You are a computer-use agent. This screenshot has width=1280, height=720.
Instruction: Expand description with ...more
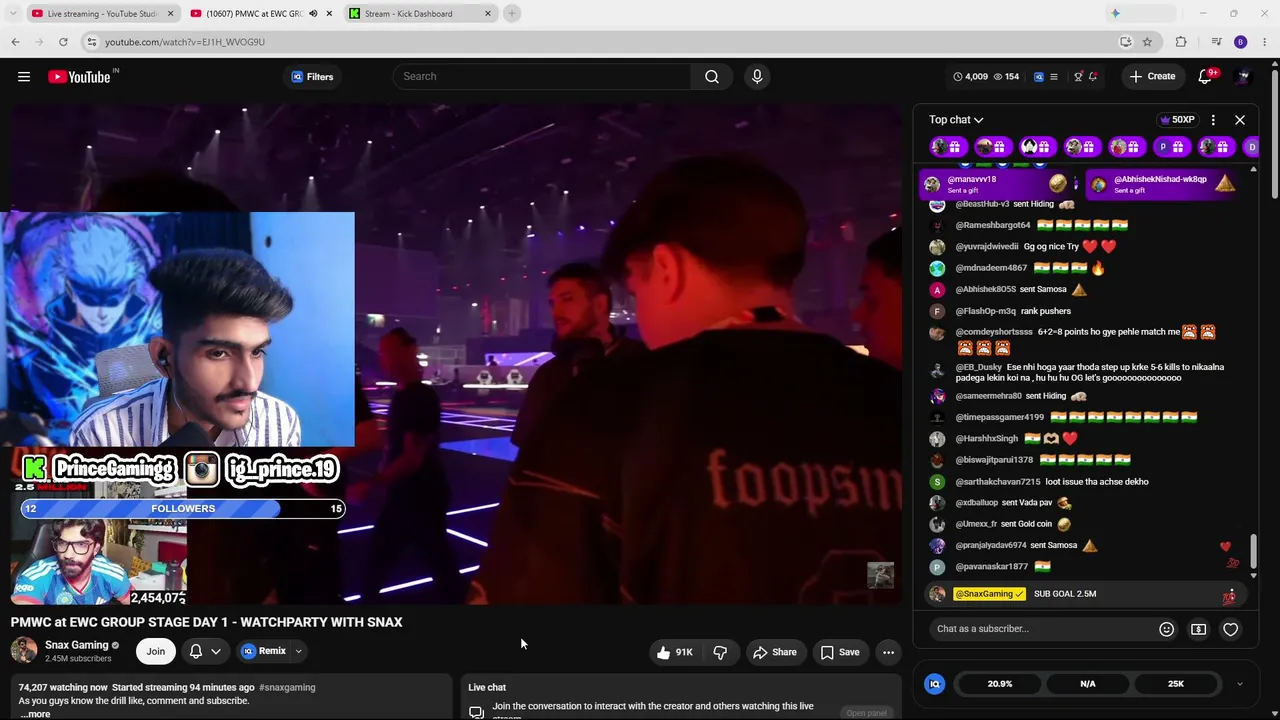pyautogui.click(x=35, y=714)
